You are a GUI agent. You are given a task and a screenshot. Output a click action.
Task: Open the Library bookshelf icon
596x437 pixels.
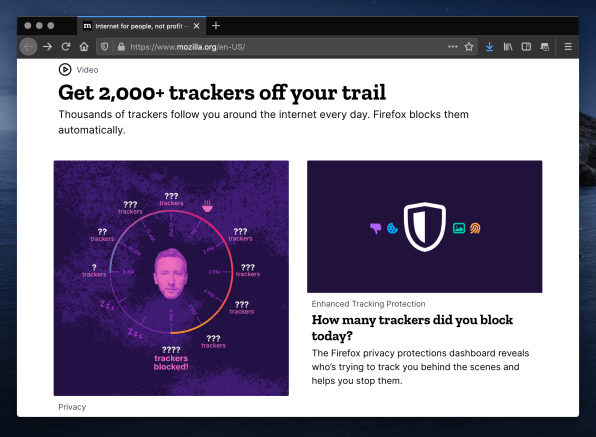pyautogui.click(x=508, y=47)
